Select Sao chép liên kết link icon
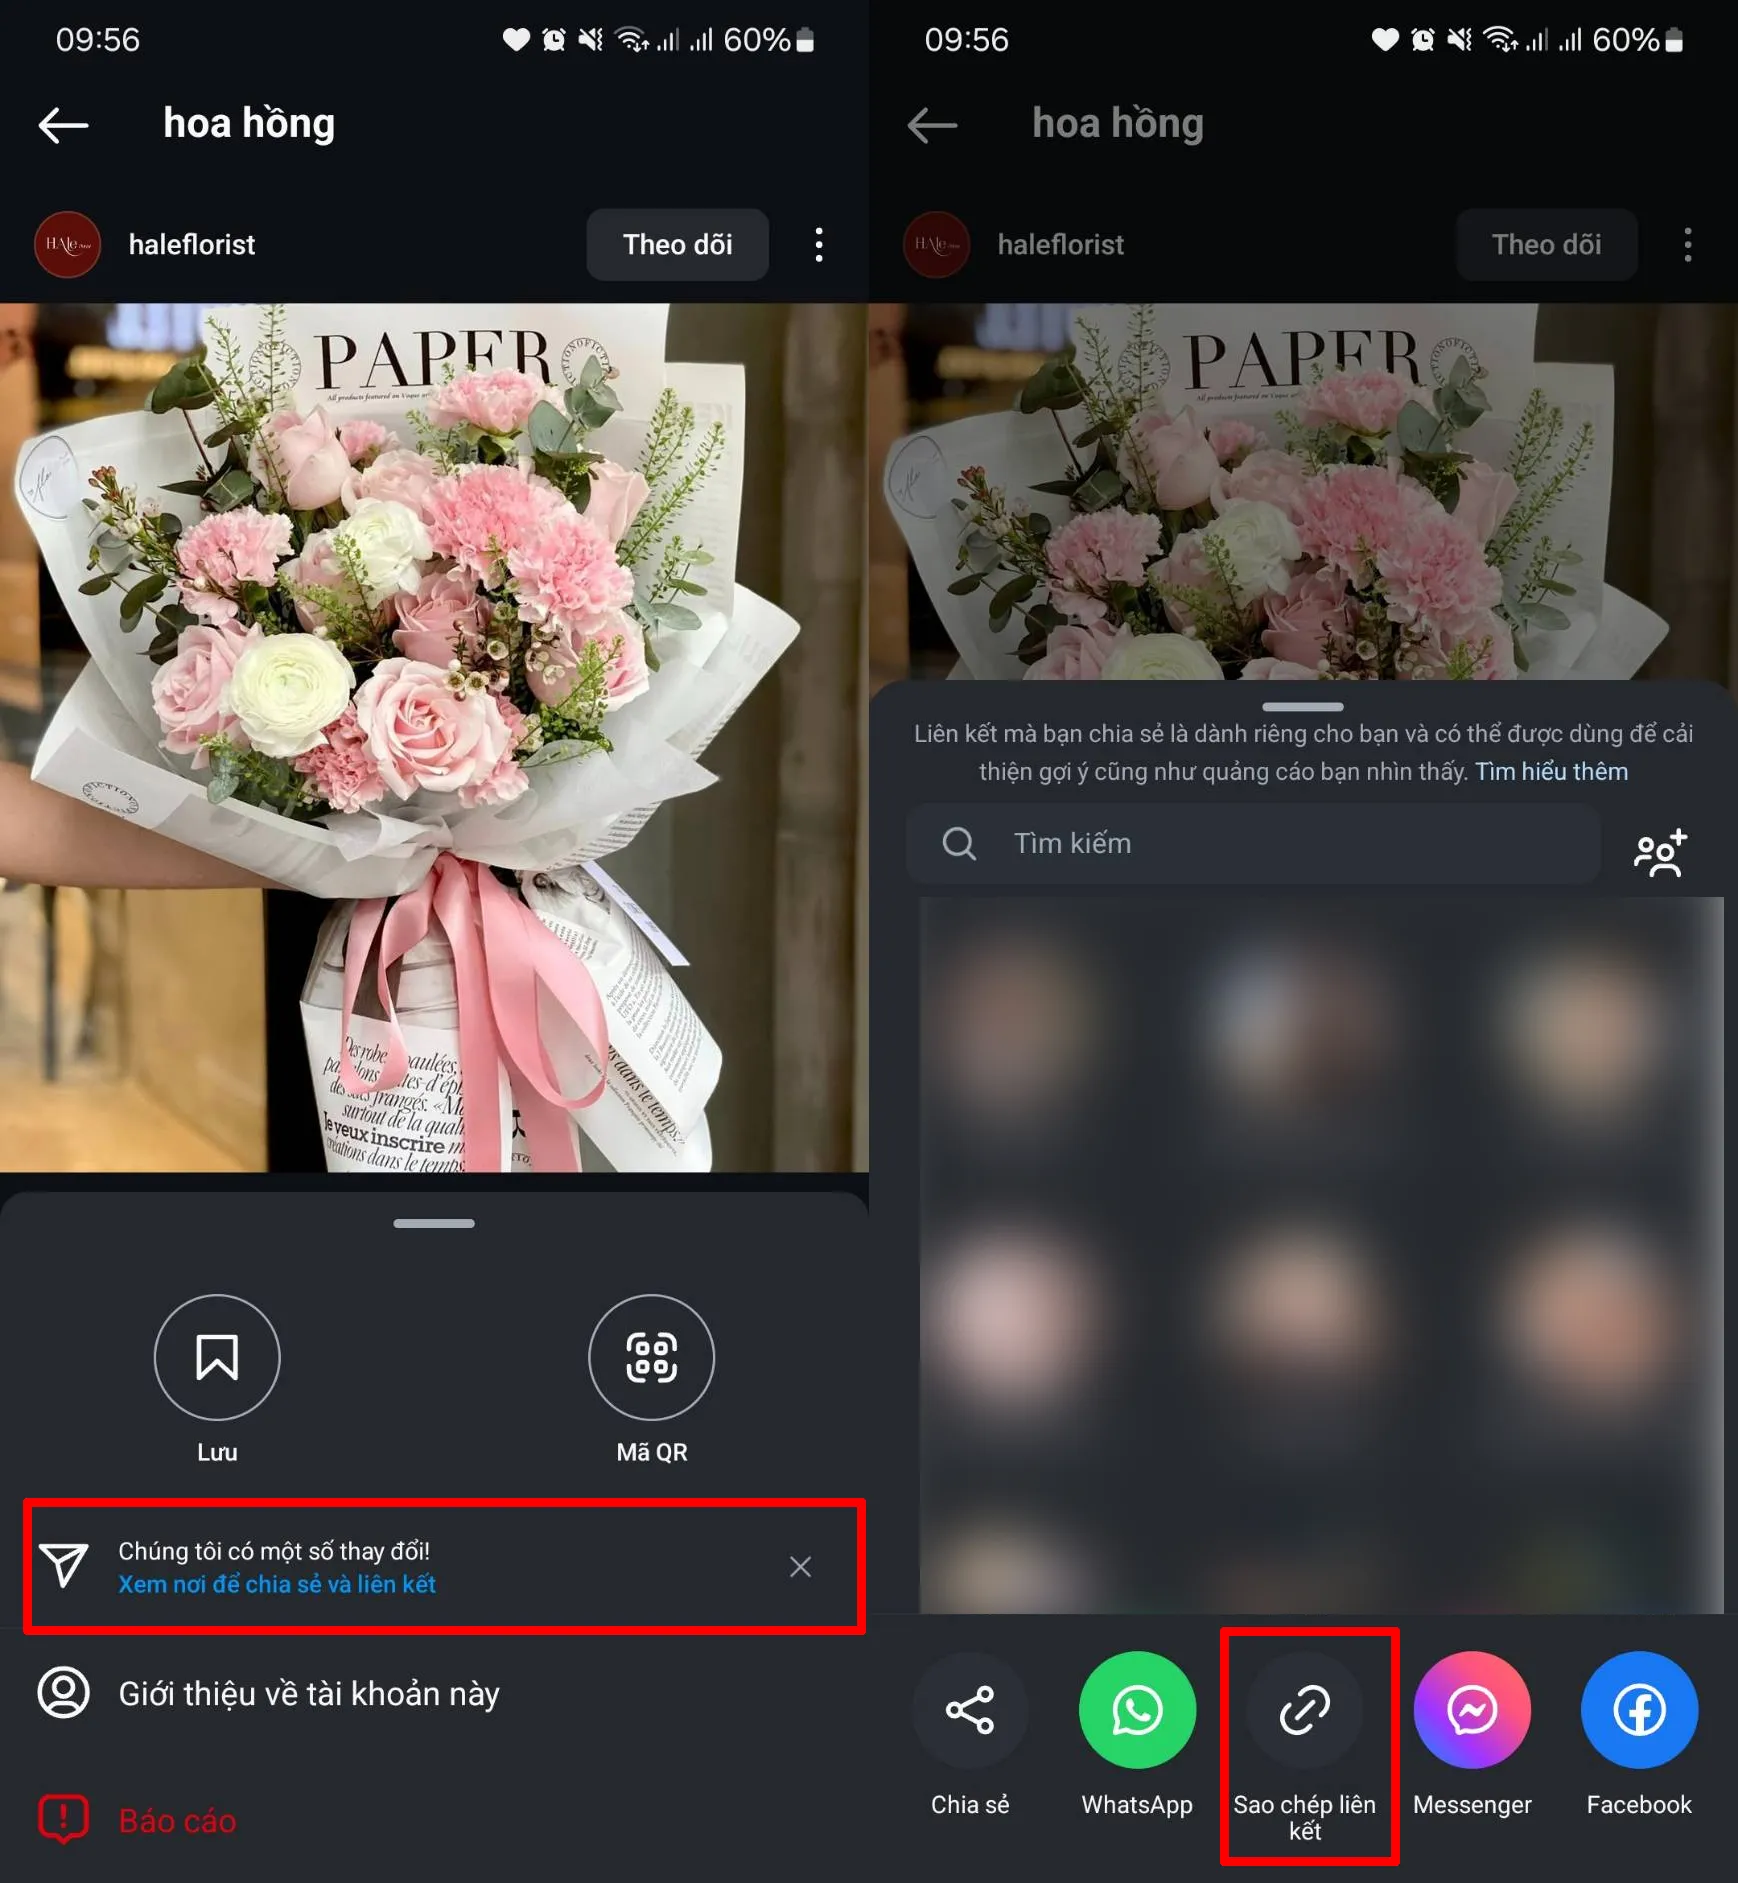The image size is (1738, 1883). [x=1304, y=1709]
